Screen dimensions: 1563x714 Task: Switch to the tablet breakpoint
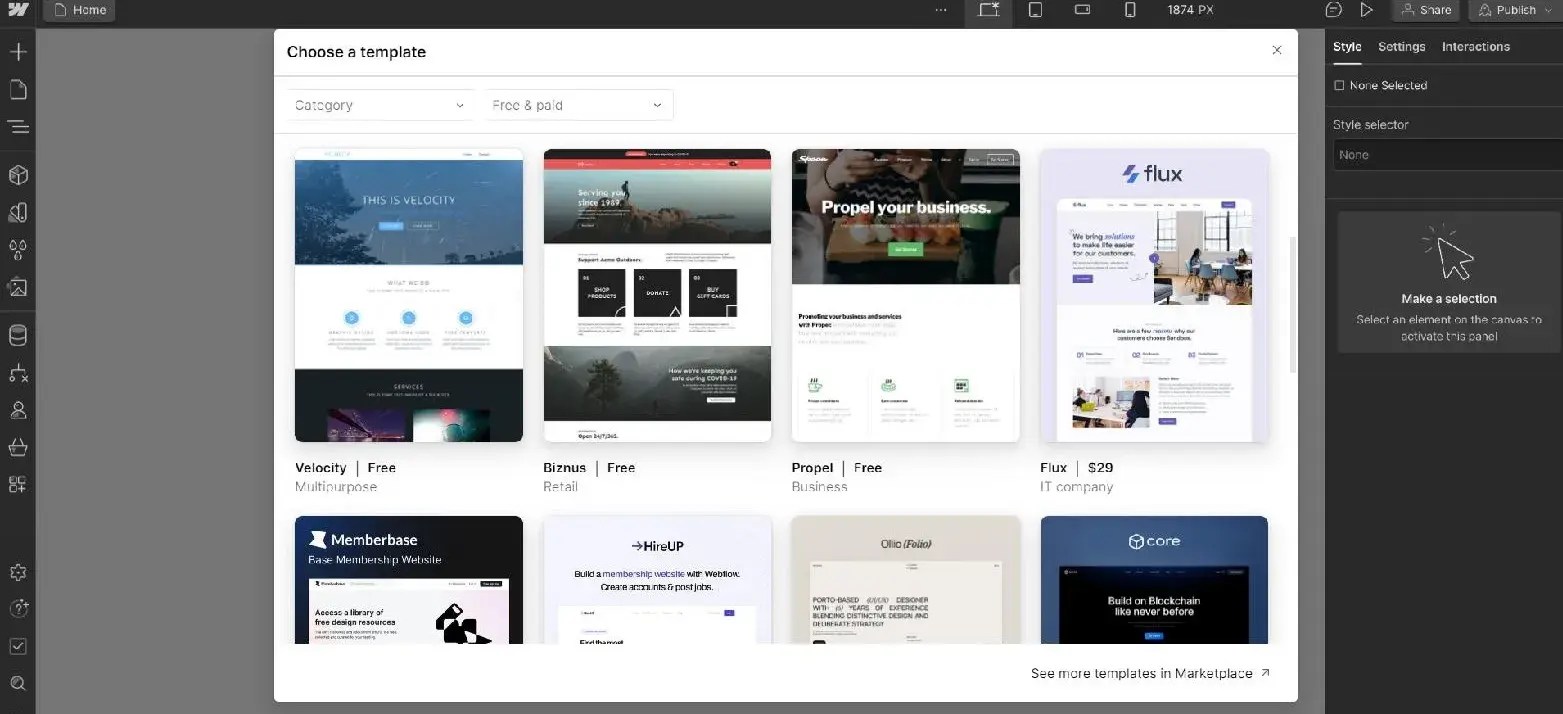point(1035,10)
